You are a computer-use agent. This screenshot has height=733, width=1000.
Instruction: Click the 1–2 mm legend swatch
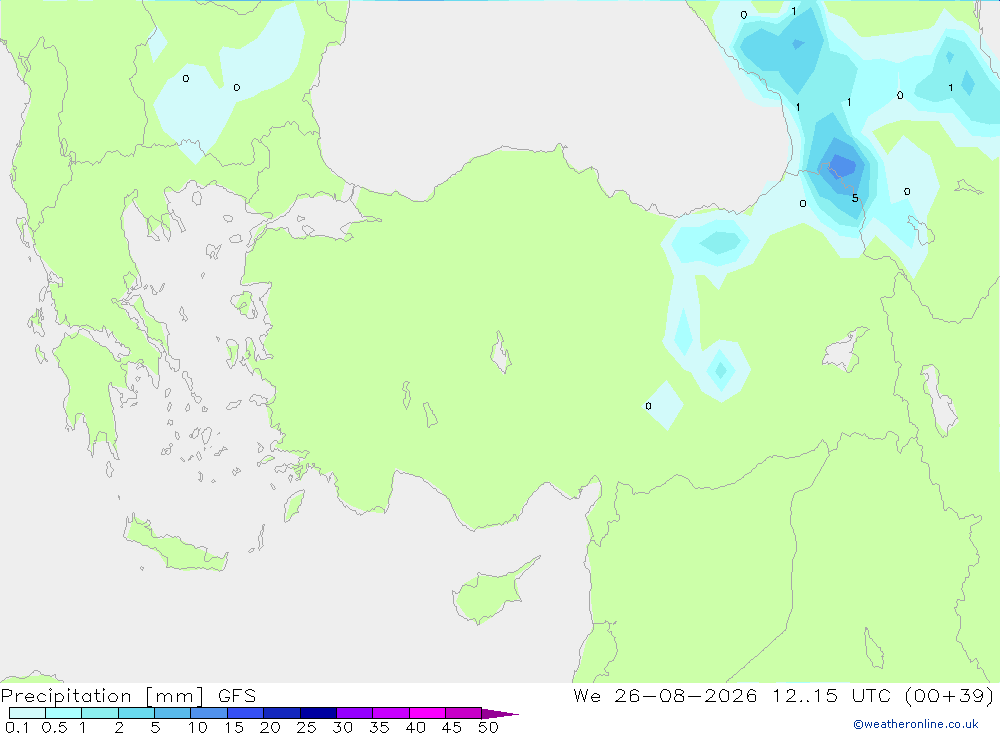coord(100,713)
